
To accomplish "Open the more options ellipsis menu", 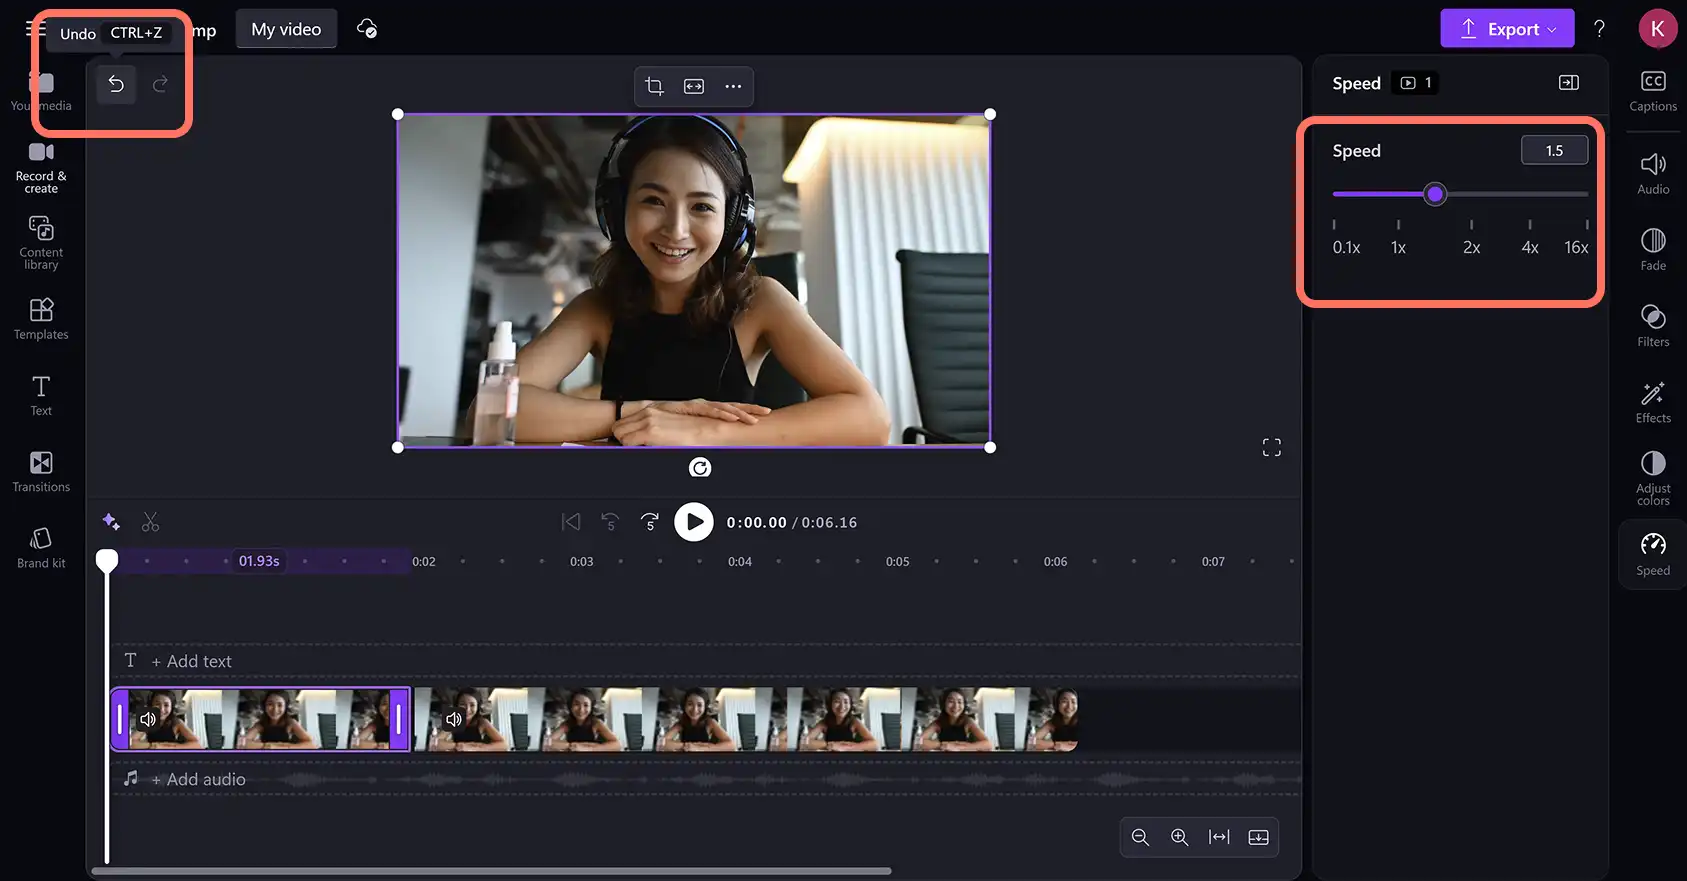I will point(733,86).
